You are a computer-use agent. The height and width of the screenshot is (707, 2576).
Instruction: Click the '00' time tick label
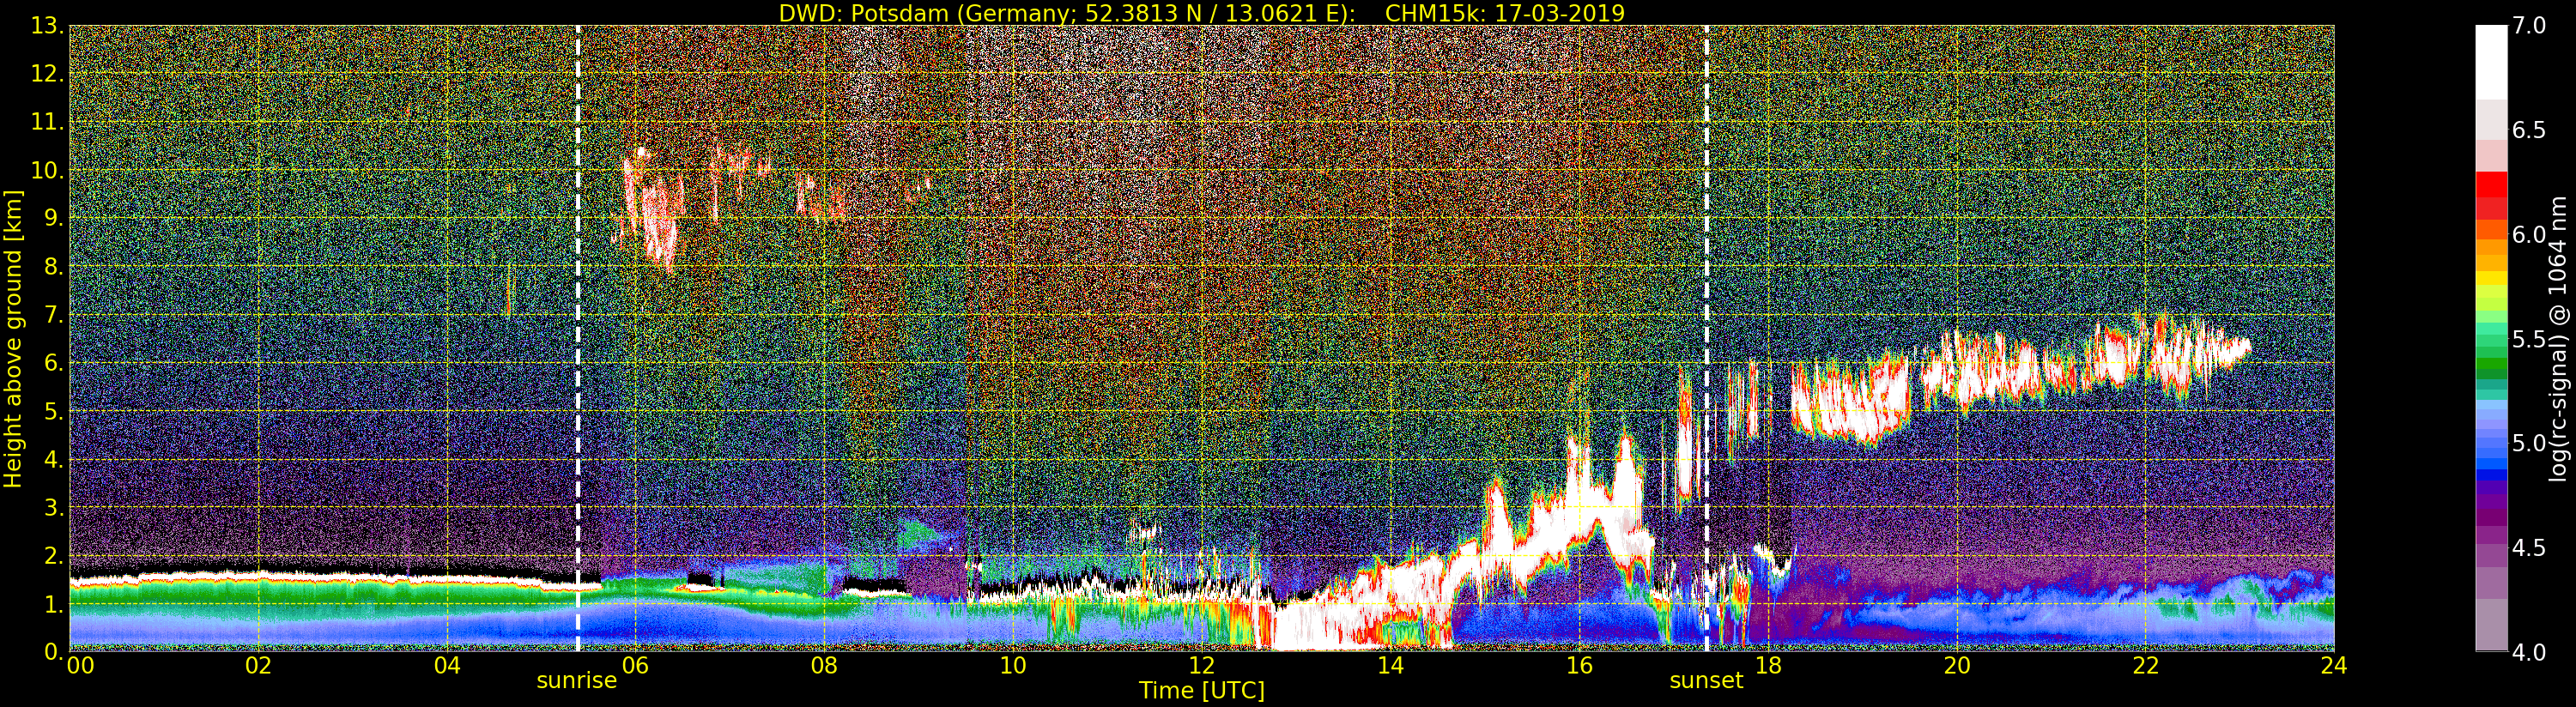pos(80,665)
